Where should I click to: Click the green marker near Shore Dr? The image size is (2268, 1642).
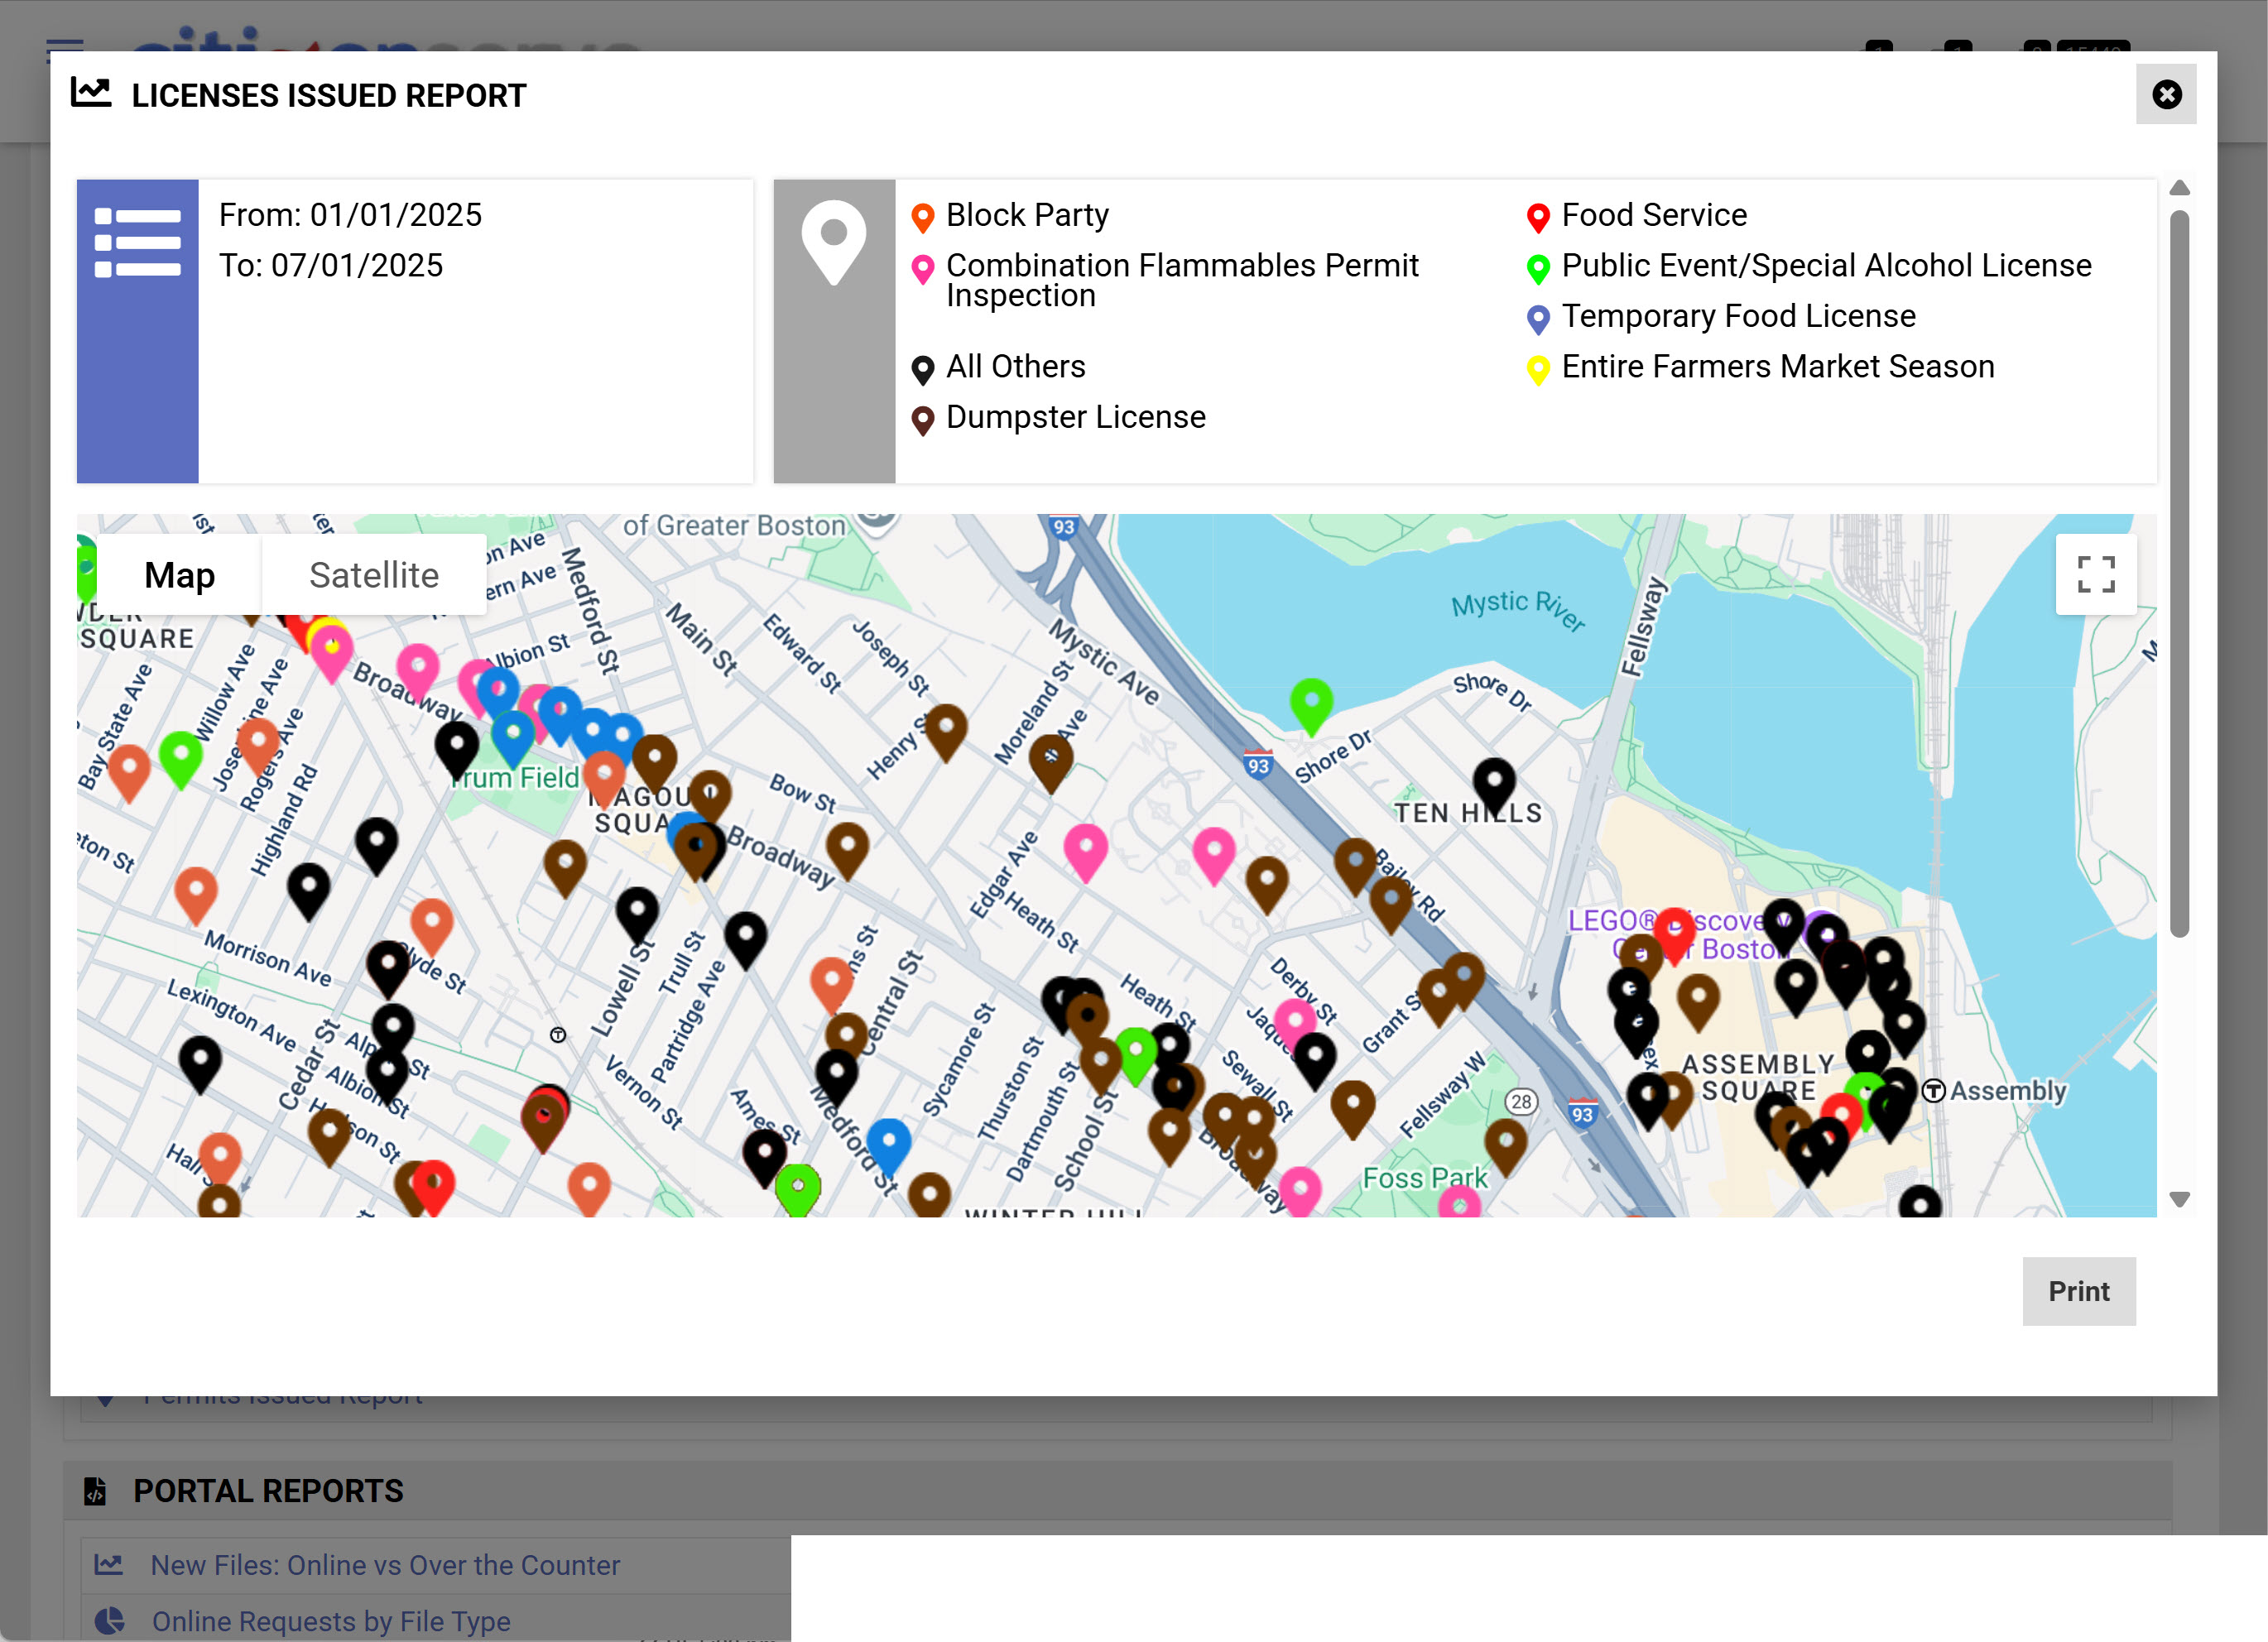pos(1311,701)
